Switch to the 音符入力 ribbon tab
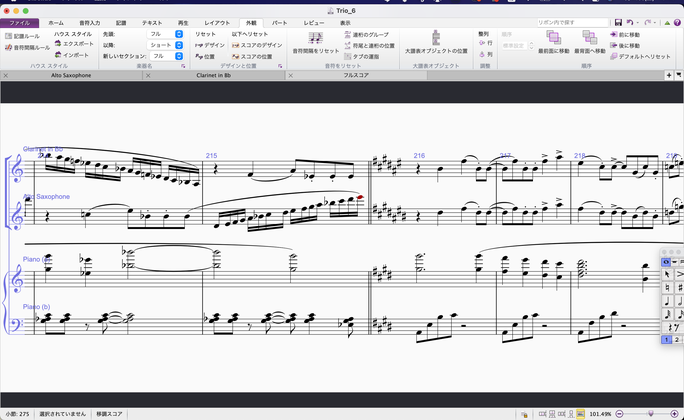The width and height of the screenshot is (684, 420). (90, 23)
